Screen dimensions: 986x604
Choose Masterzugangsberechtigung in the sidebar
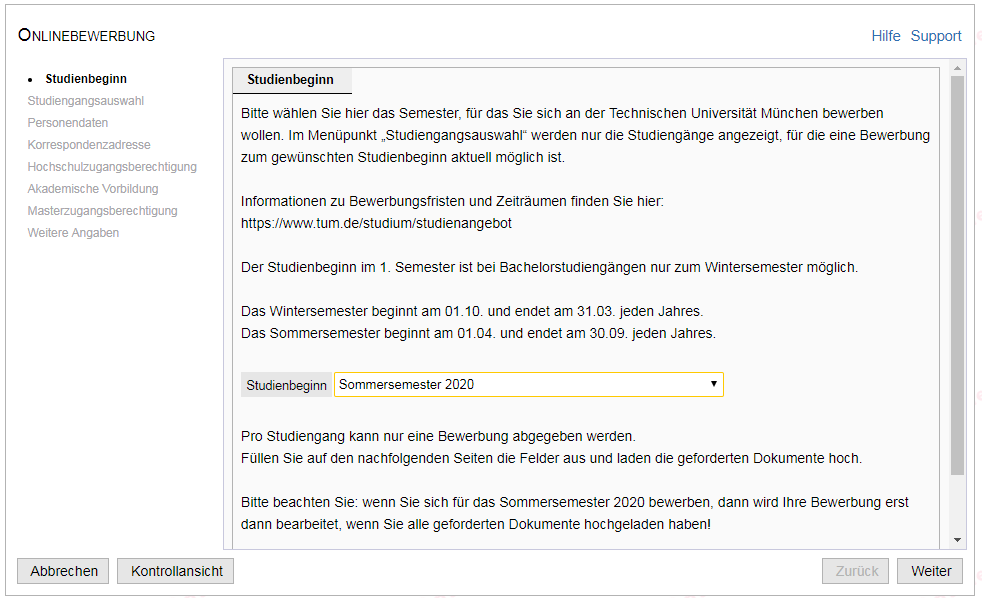pyautogui.click(x=102, y=211)
